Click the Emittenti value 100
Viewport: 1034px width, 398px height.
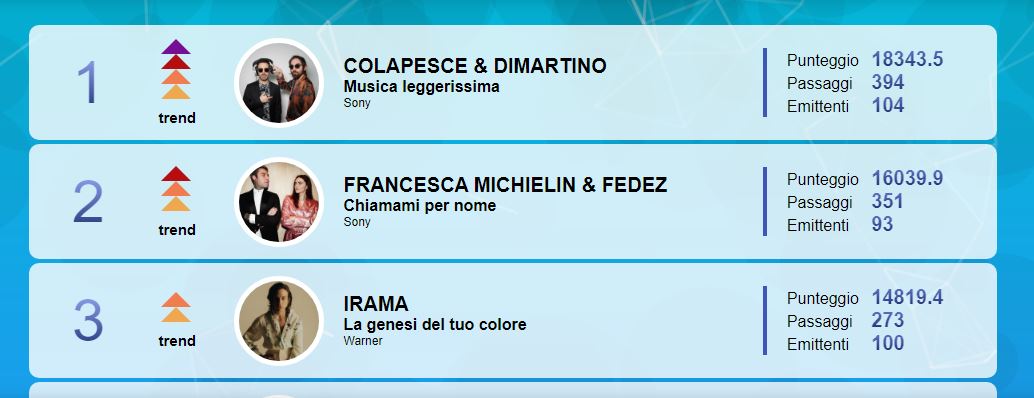[888, 343]
